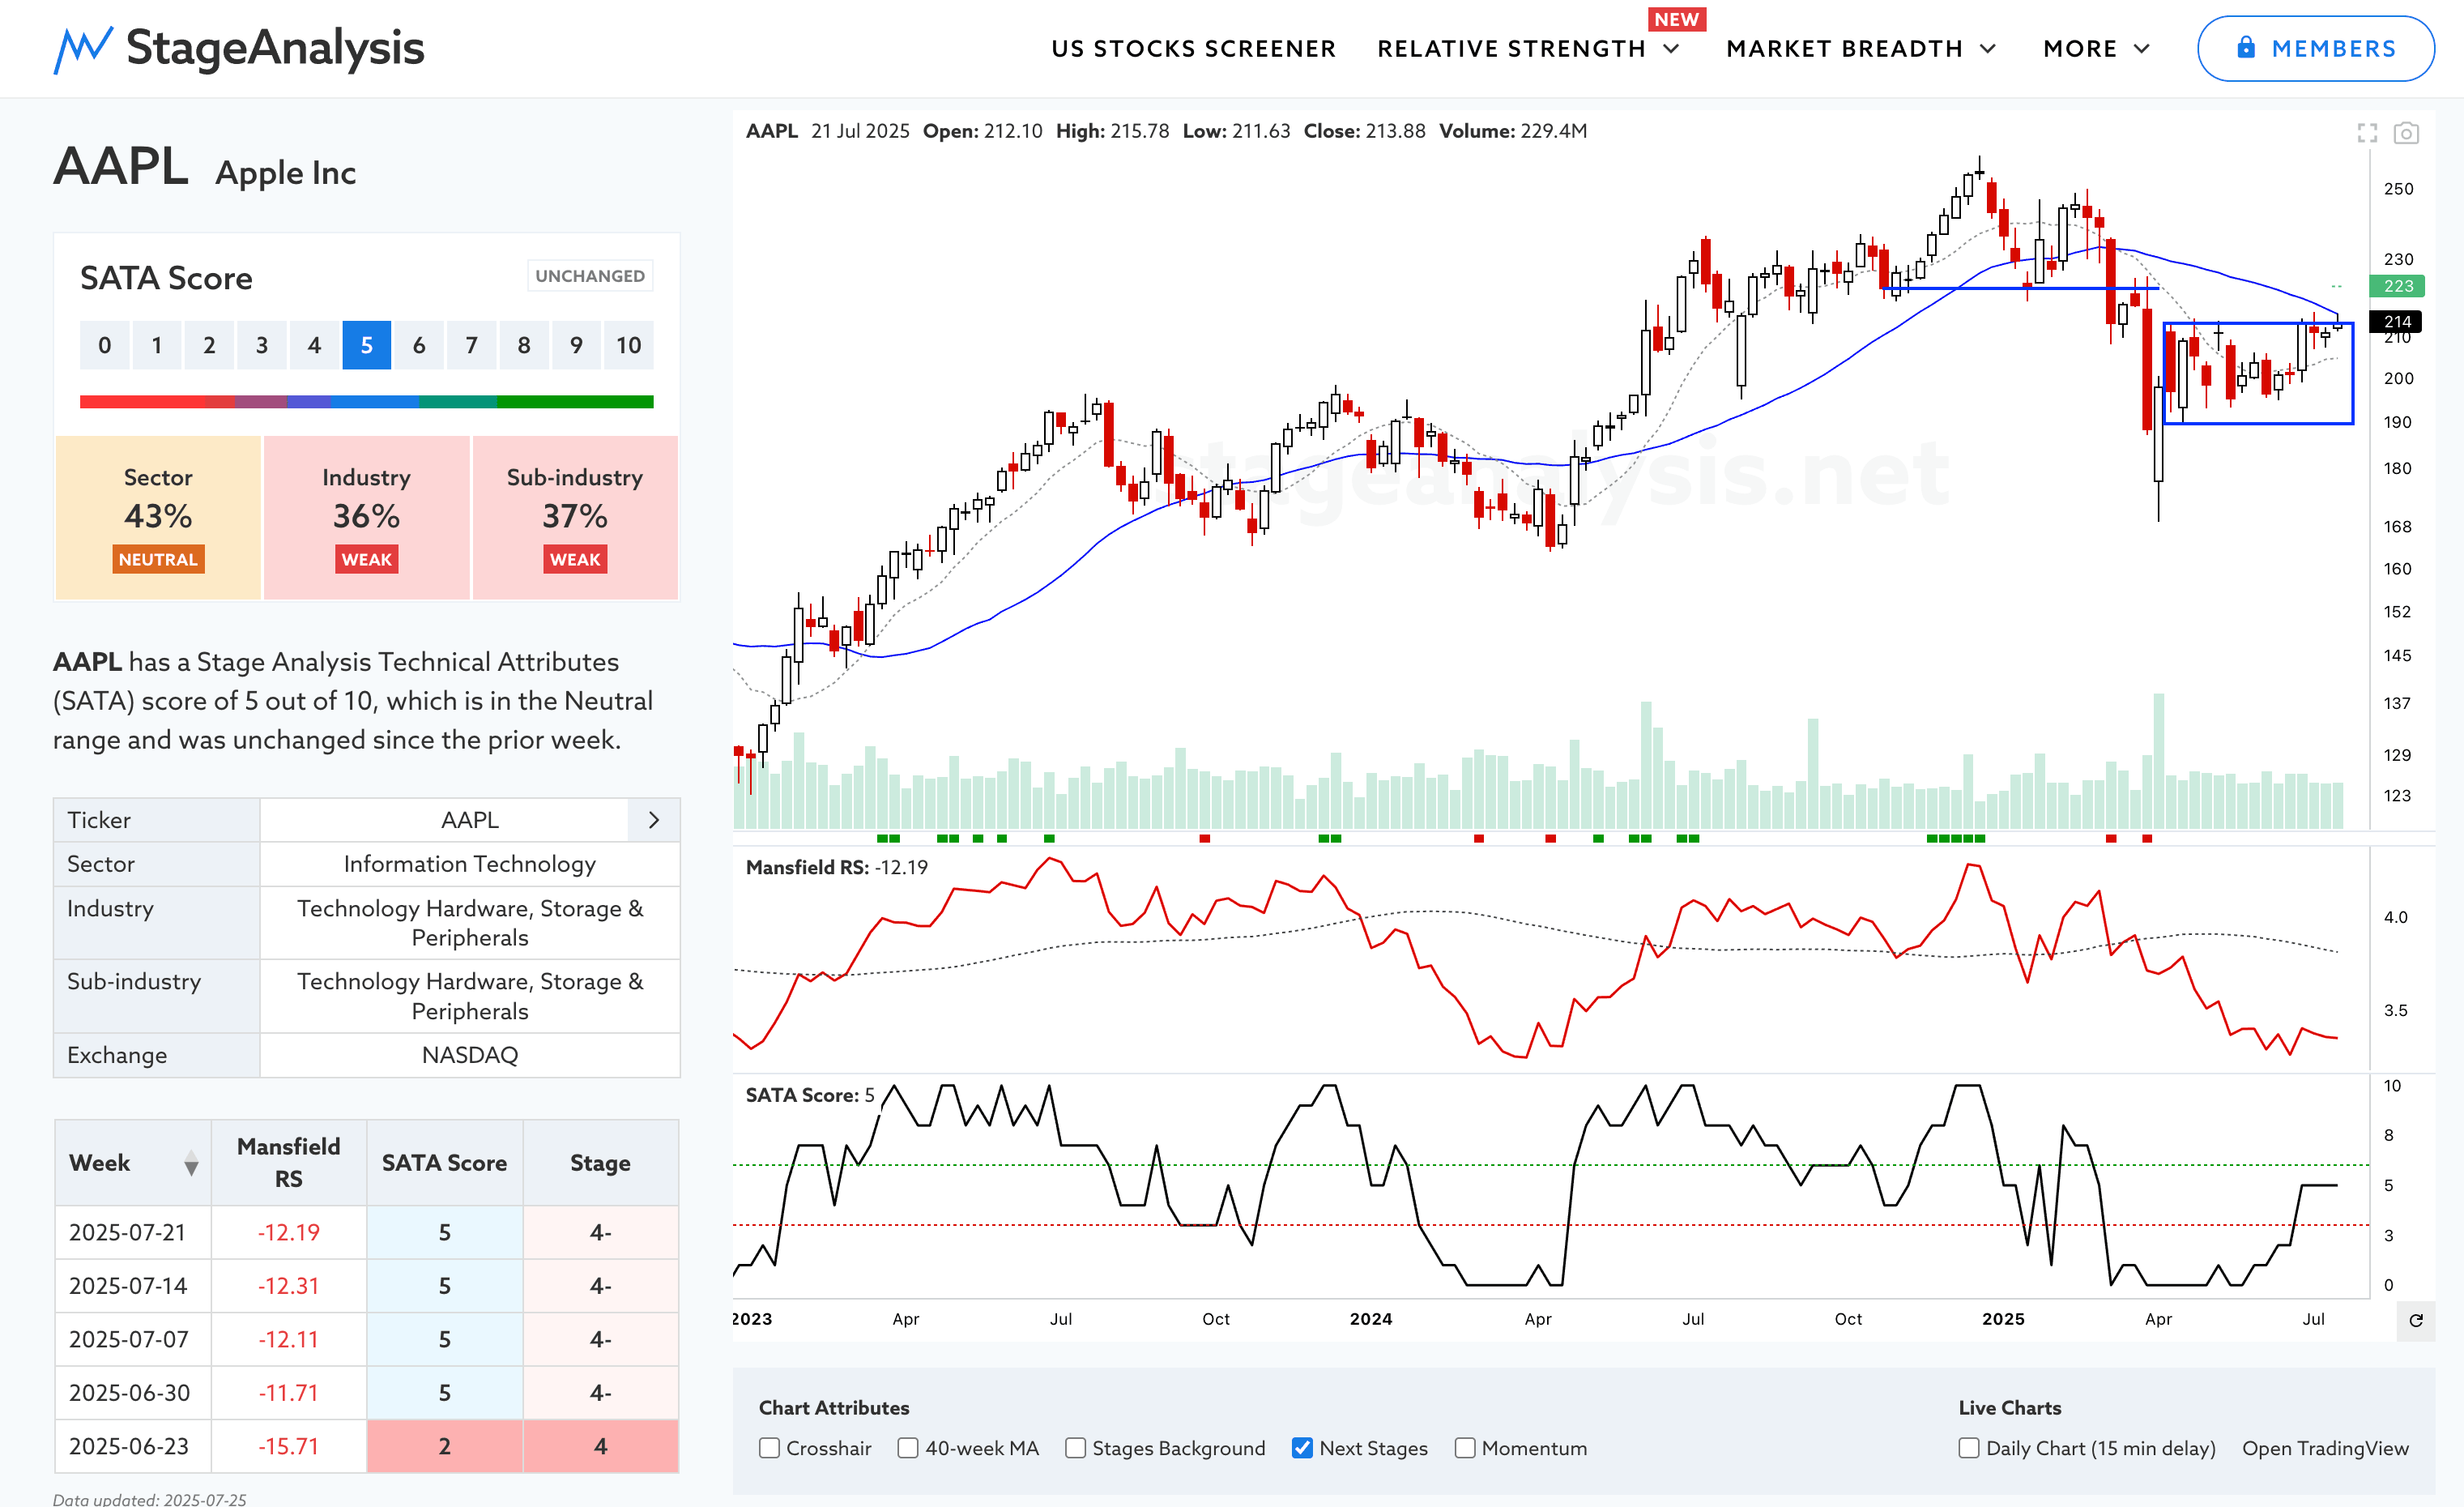Image resolution: width=2464 pixels, height=1507 pixels.
Task: Click the SATA score color gradient bar
Action: (366, 402)
